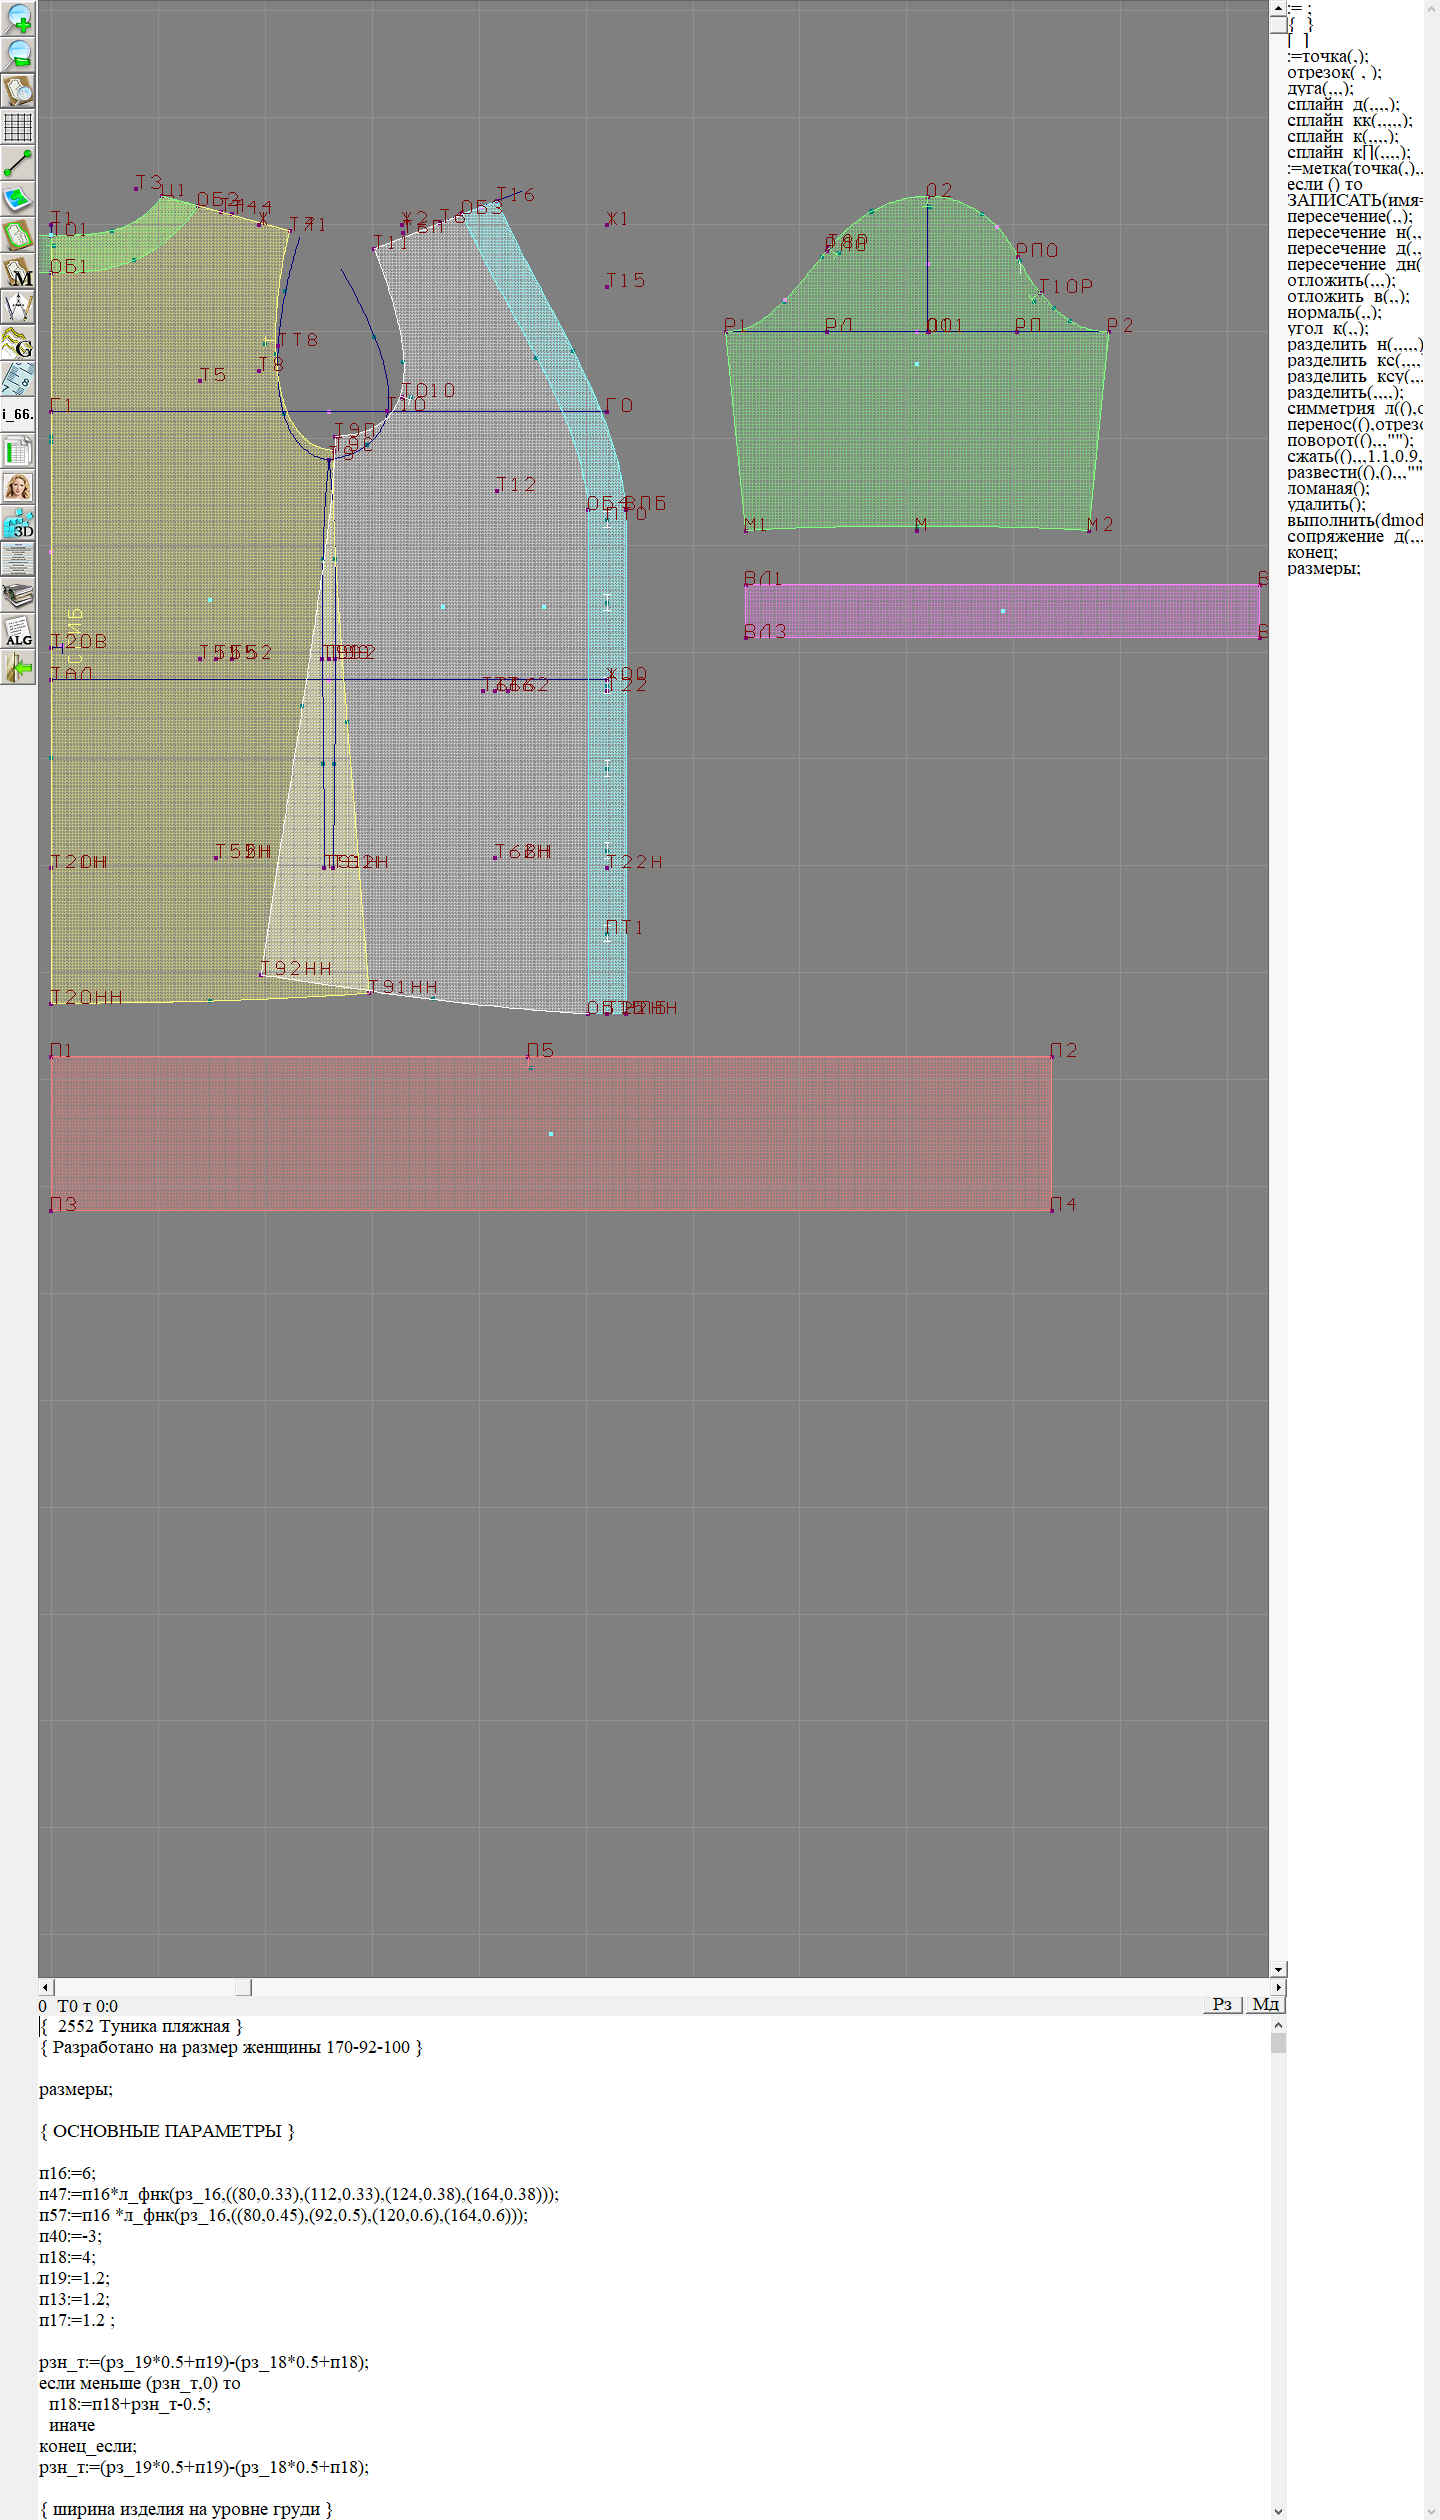
Task: Click the canvas horizontal scrollbar left arrow
Action: (45, 1987)
